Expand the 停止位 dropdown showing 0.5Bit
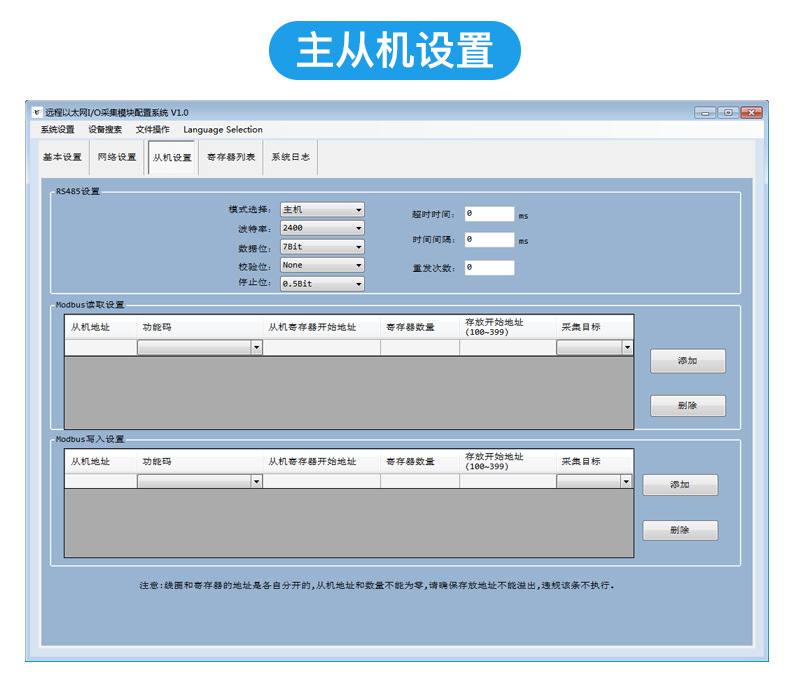 [x=322, y=284]
